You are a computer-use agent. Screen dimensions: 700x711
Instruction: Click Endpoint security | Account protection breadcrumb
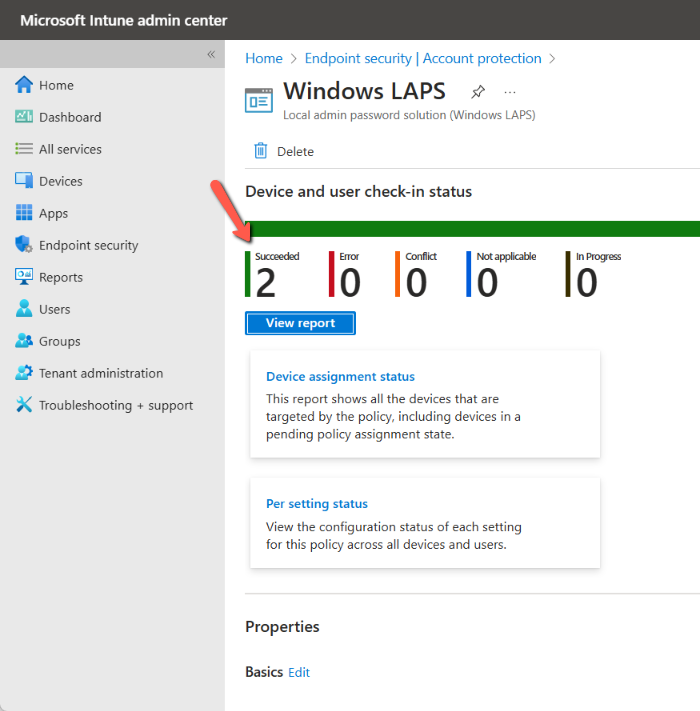coord(423,58)
